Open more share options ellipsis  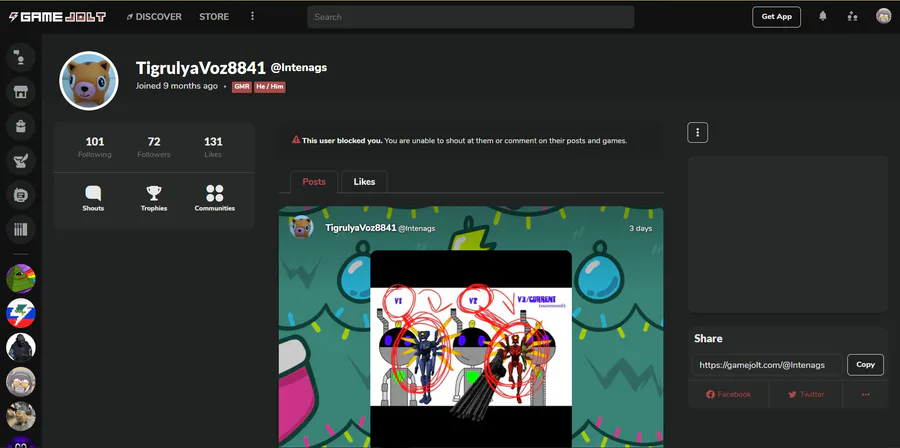click(x=866, y=395)
